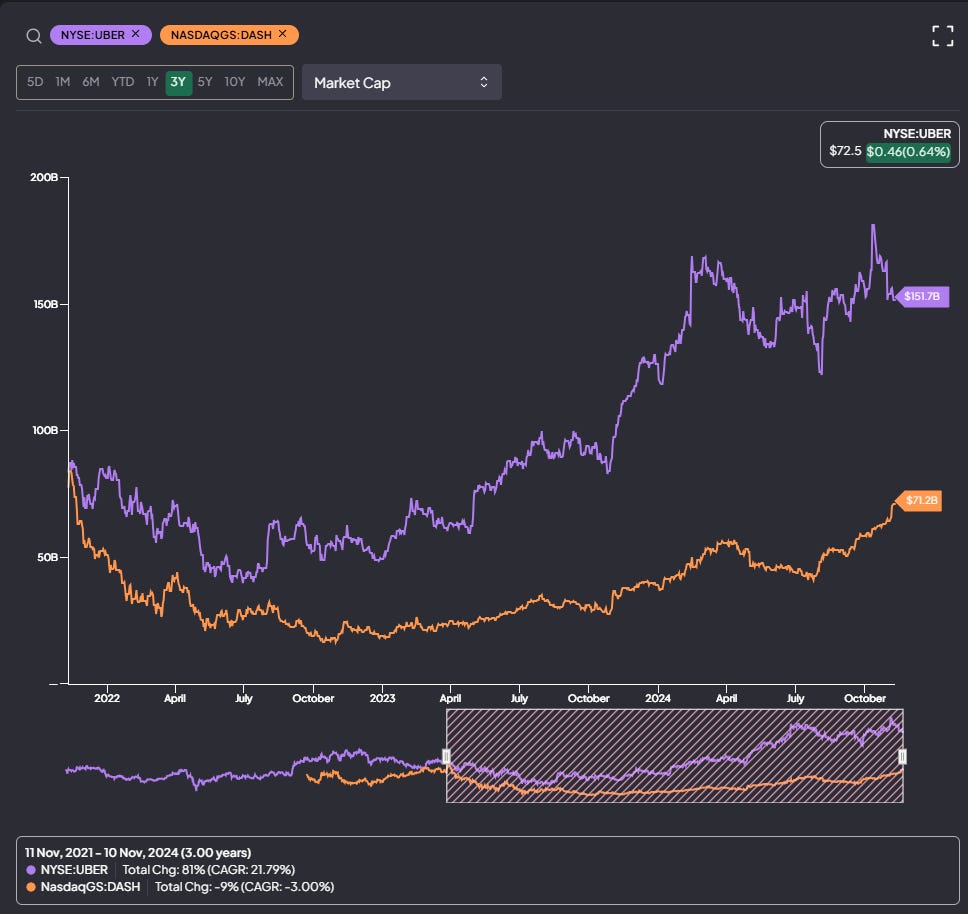
Task: Remove the NASDAQGS:DASH ticker chip
Action: coord(283,34)
